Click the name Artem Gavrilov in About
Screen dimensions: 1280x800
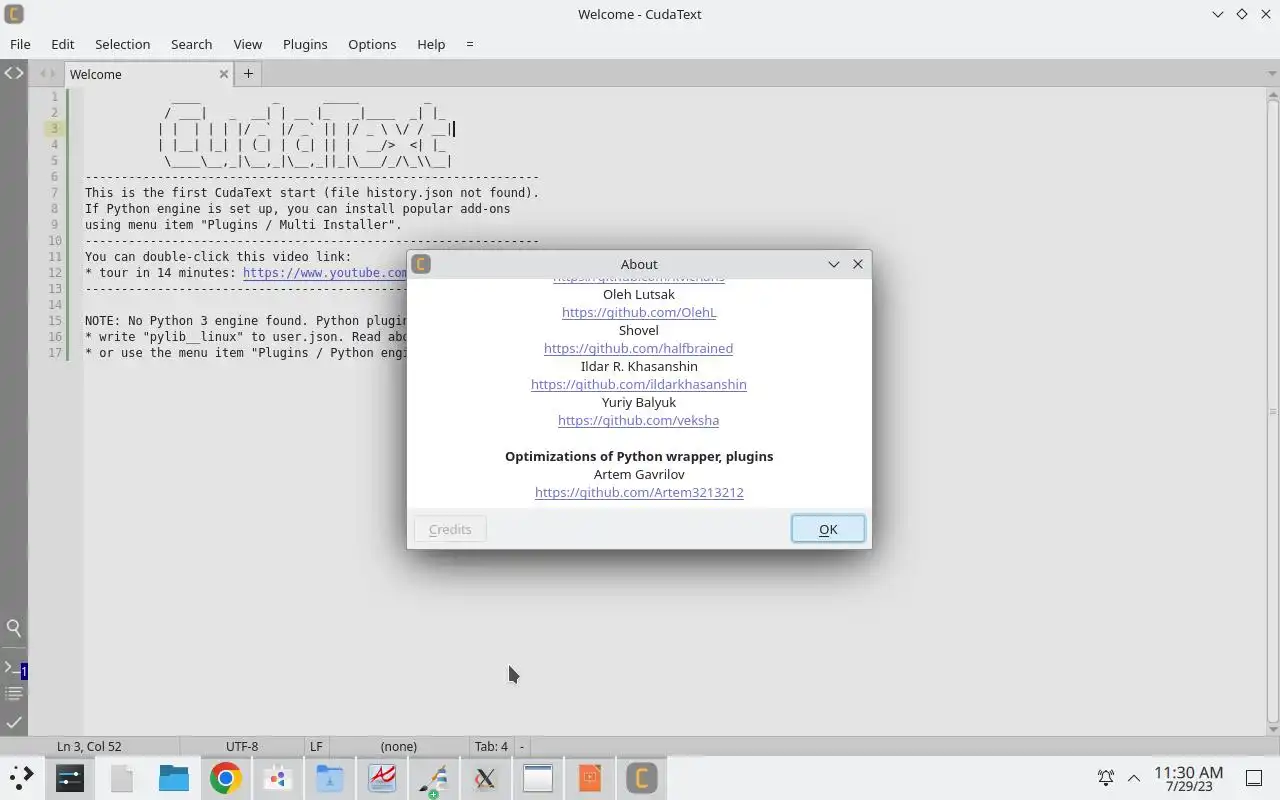(639, 474)
